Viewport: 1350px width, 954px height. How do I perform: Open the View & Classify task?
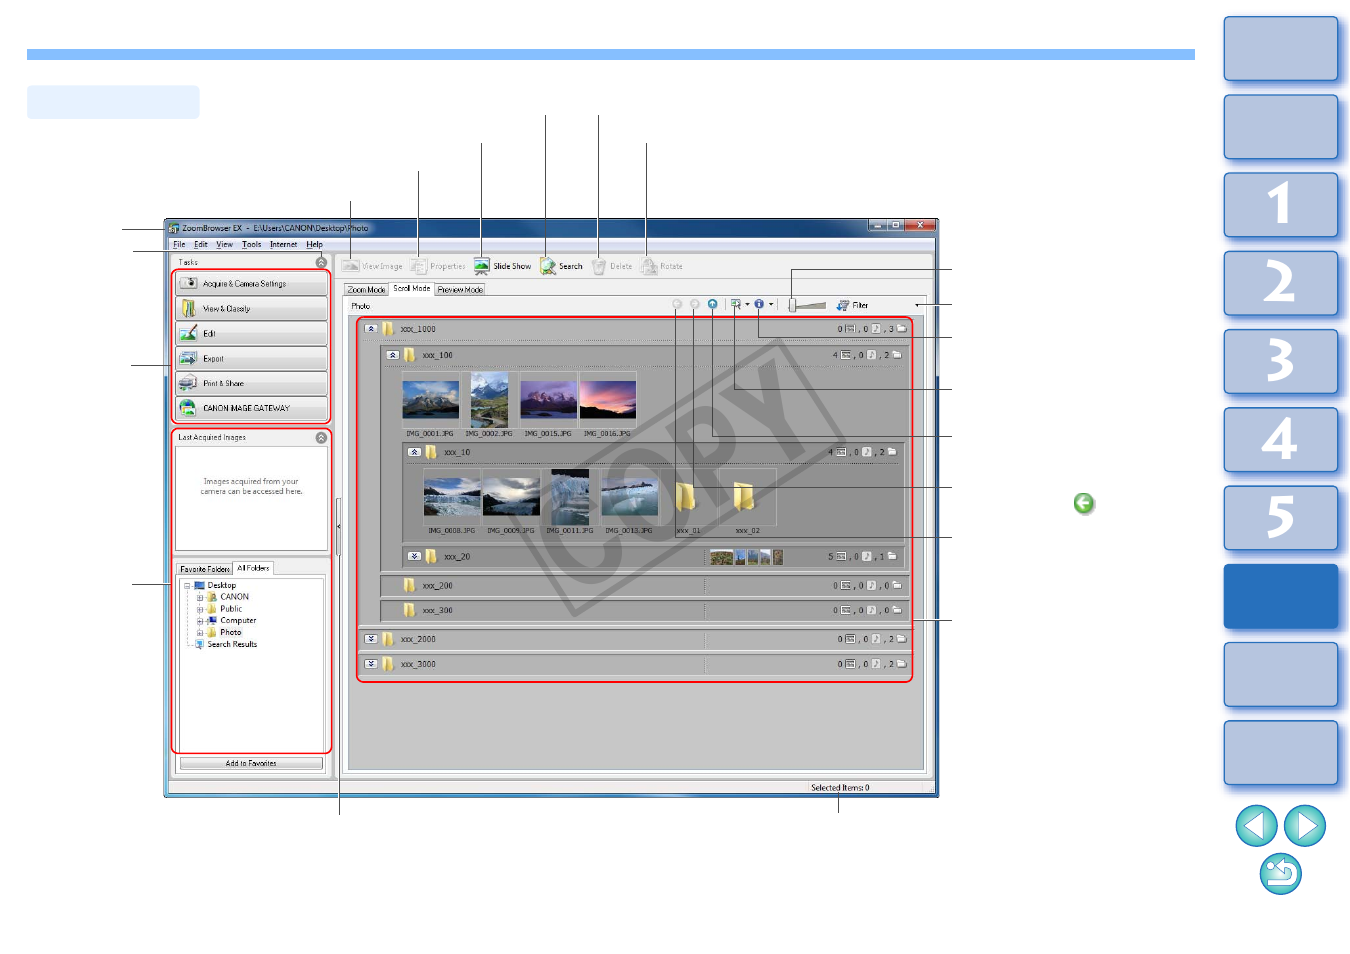tap(251, 309)
